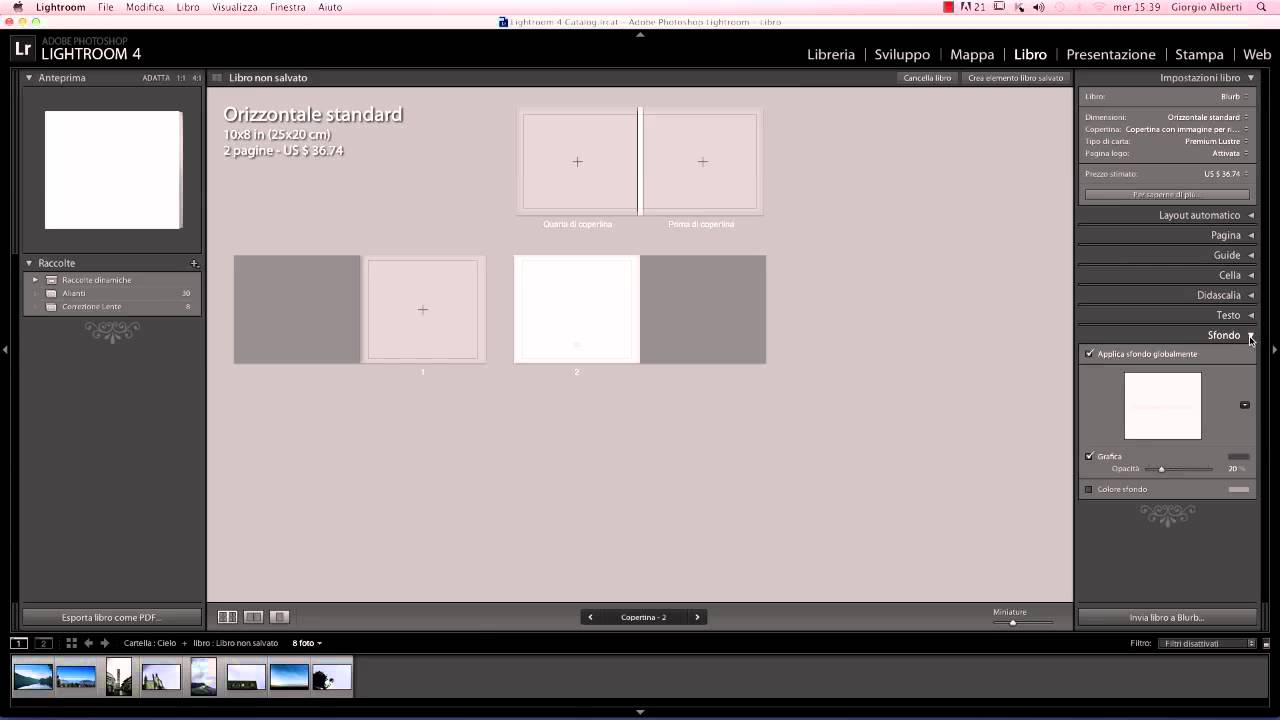Add a new collection with plus icon

[x=194, y=264]
